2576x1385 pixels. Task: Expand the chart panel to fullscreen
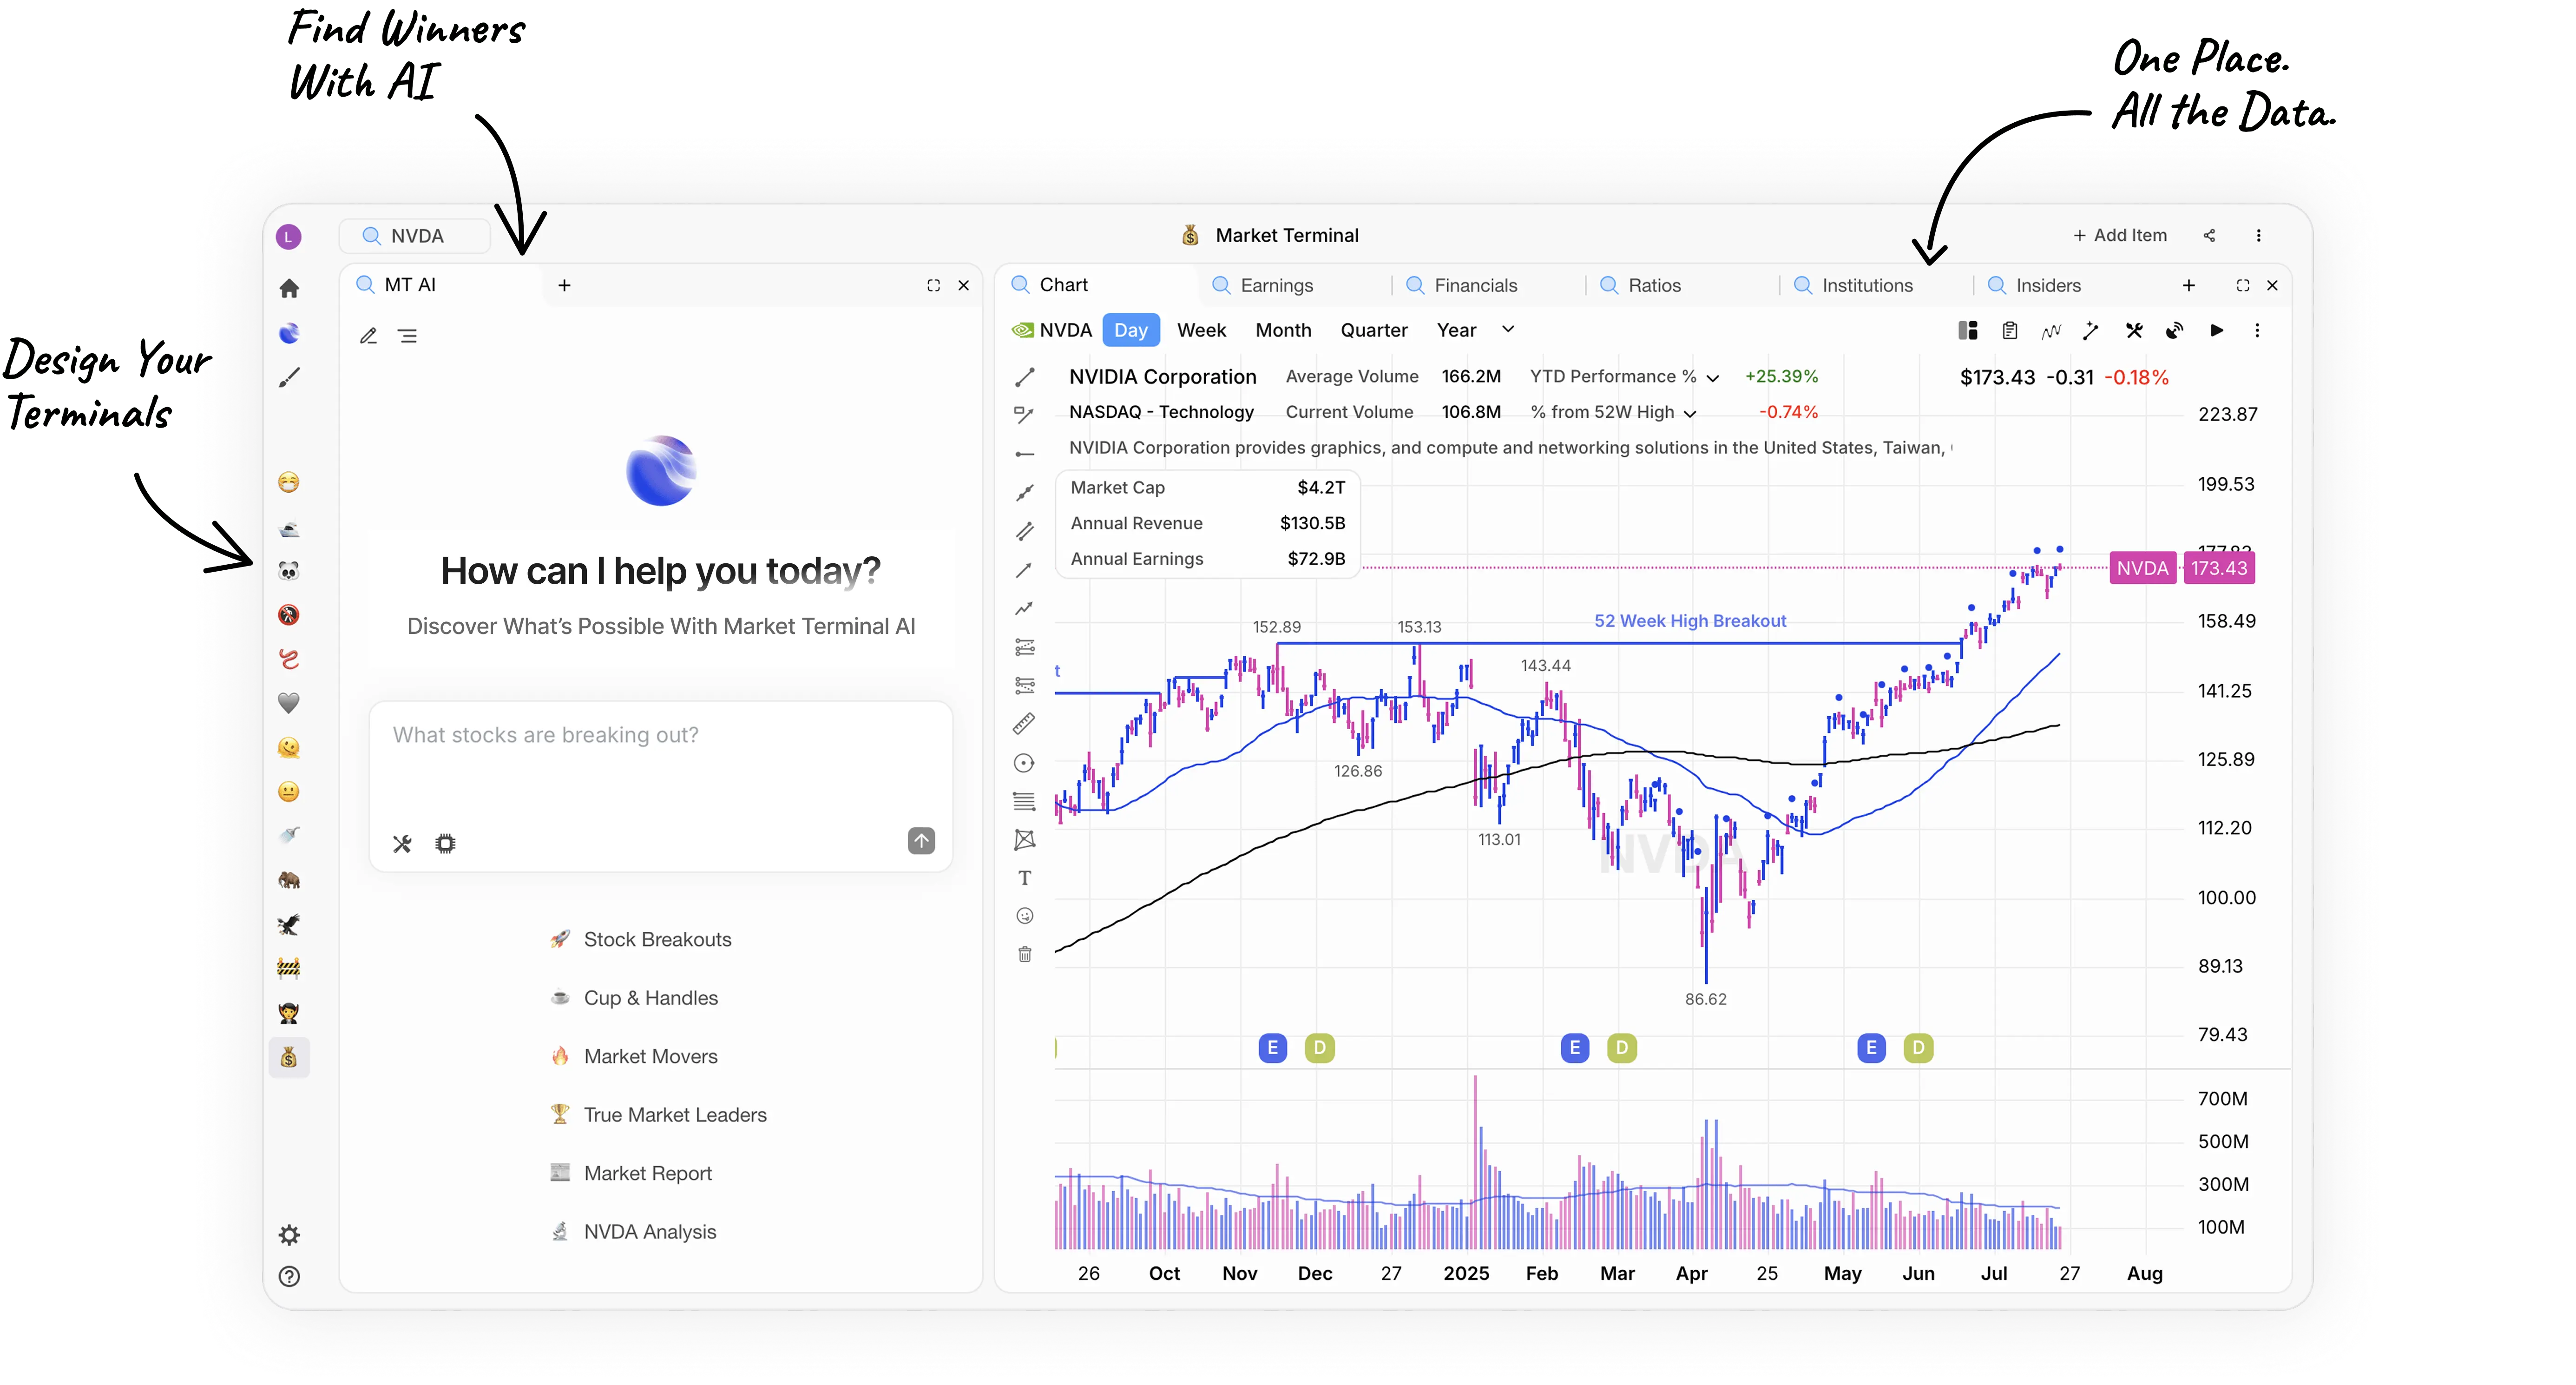coord(2243,285)
